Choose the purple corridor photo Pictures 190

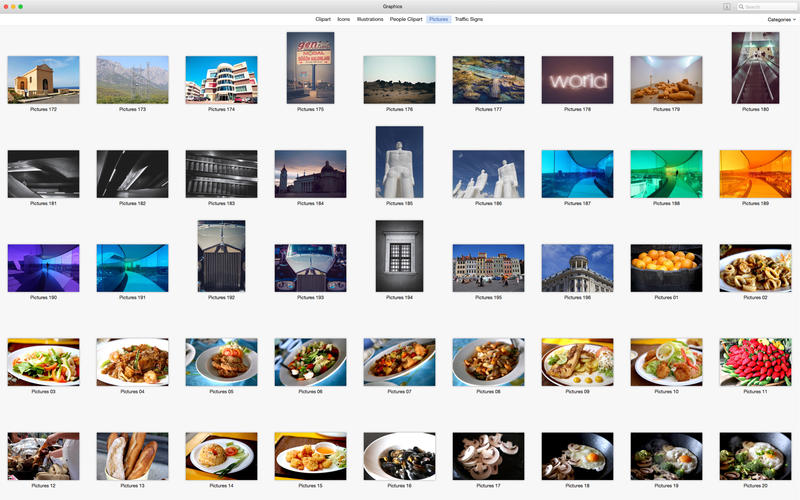coord(43,268)
